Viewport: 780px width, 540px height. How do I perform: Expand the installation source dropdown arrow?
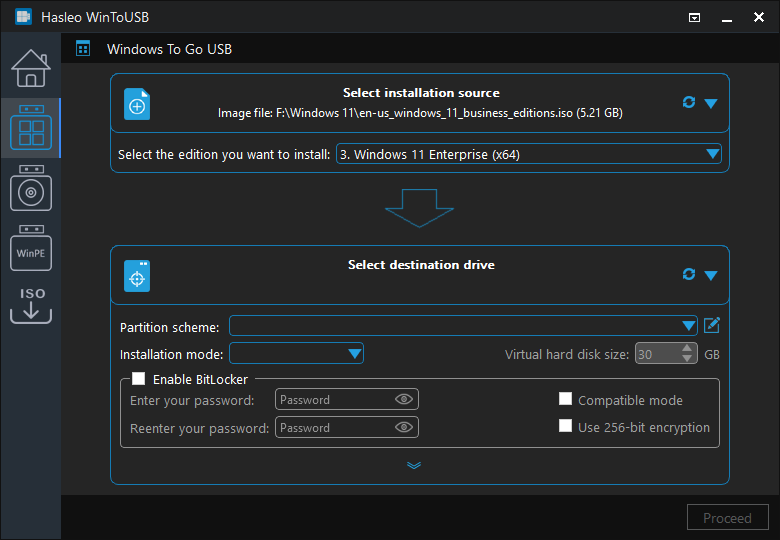coord(711,103)
